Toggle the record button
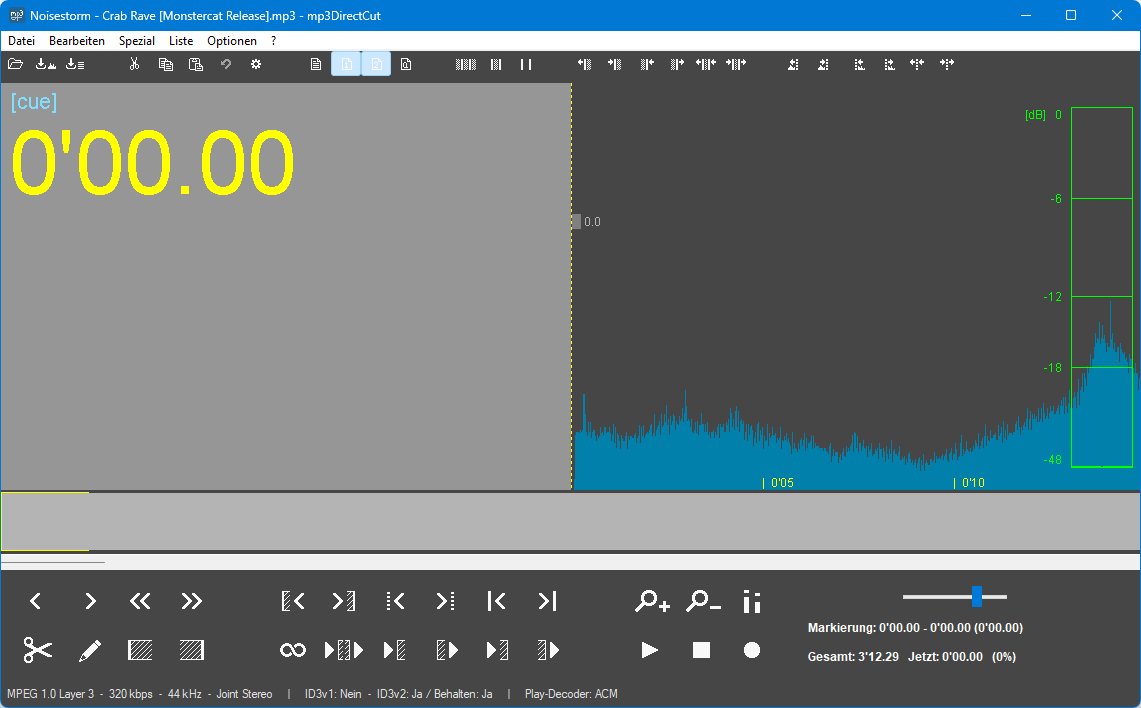Image resolution: width=1141 pixels, height=708 pixels. coord(752,650)
